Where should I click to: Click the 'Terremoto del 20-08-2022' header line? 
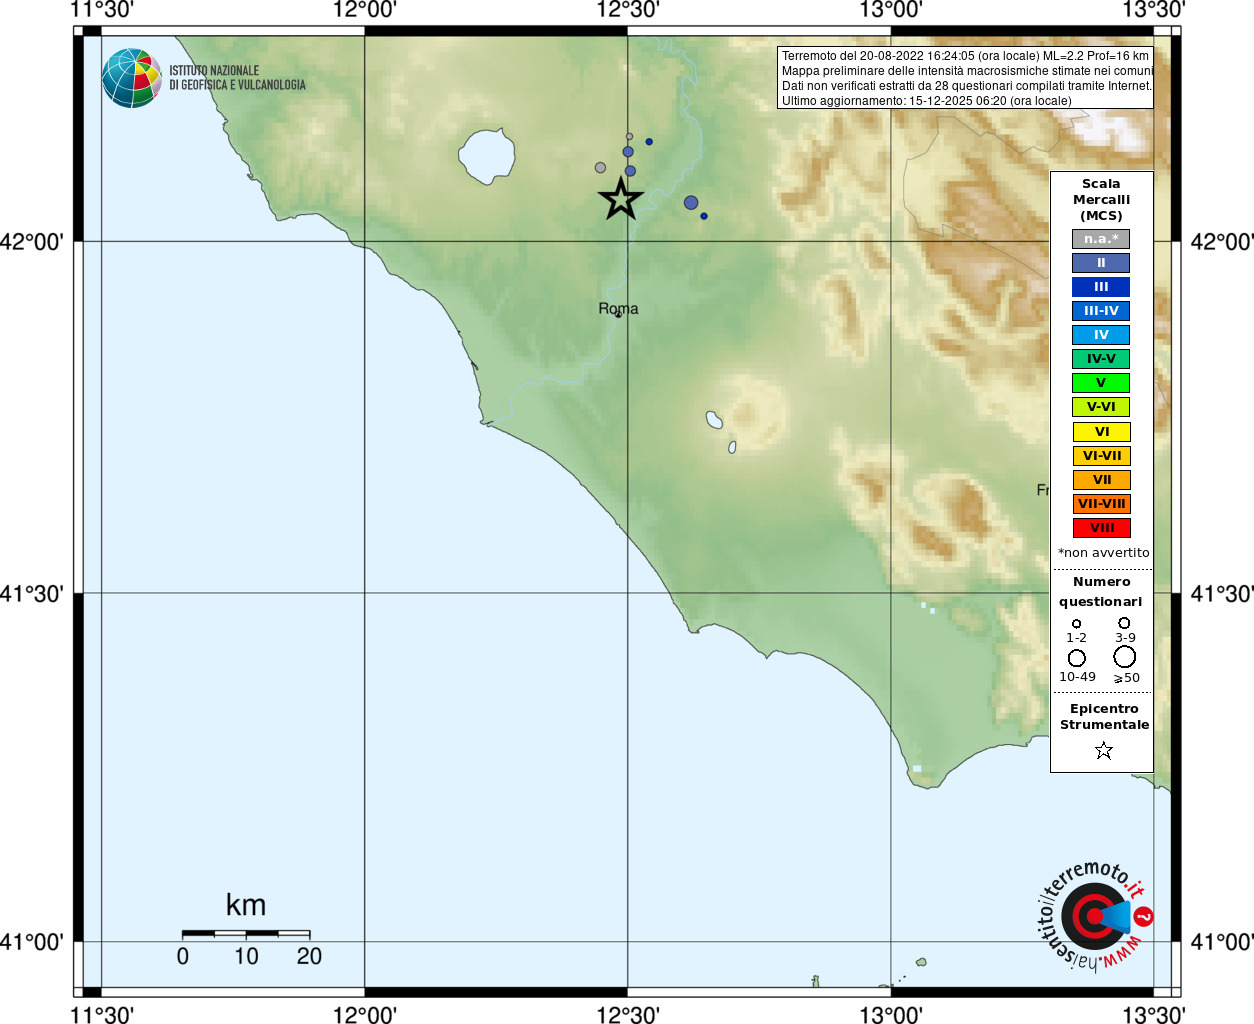tap(965, 56)
